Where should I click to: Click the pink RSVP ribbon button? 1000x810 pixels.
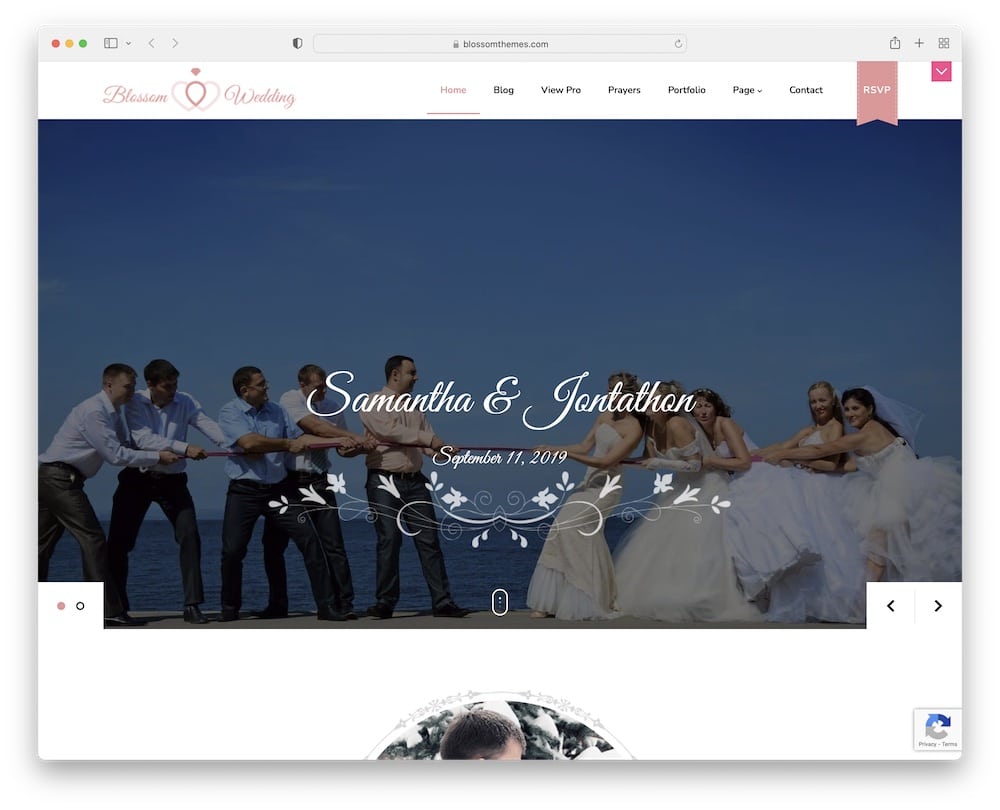[877, 92]
